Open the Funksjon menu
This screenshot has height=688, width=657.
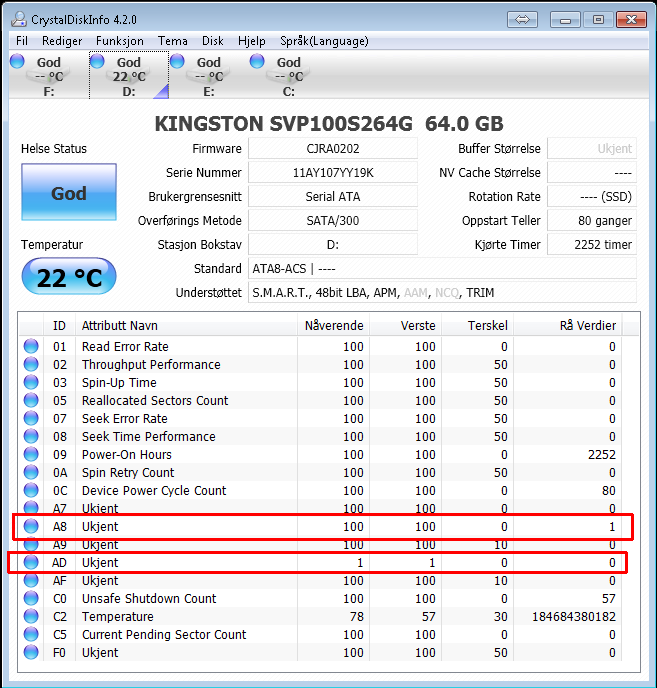120,41
